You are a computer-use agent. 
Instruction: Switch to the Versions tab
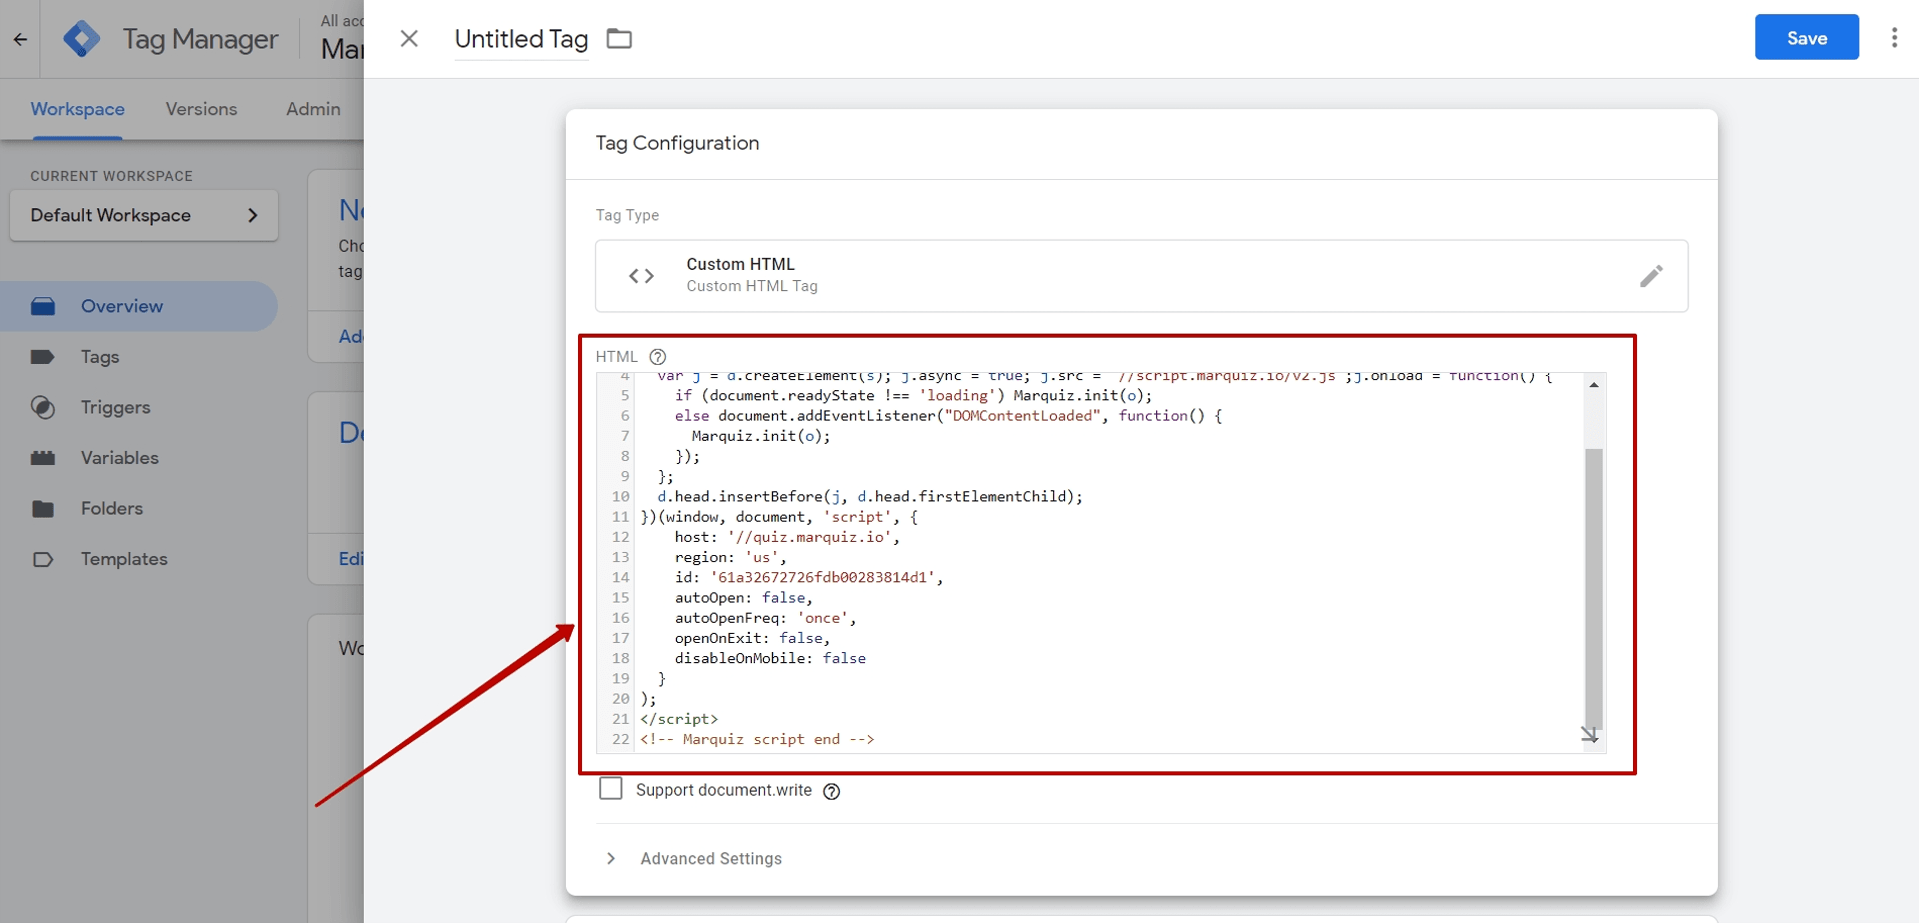[x=201, y=109]
